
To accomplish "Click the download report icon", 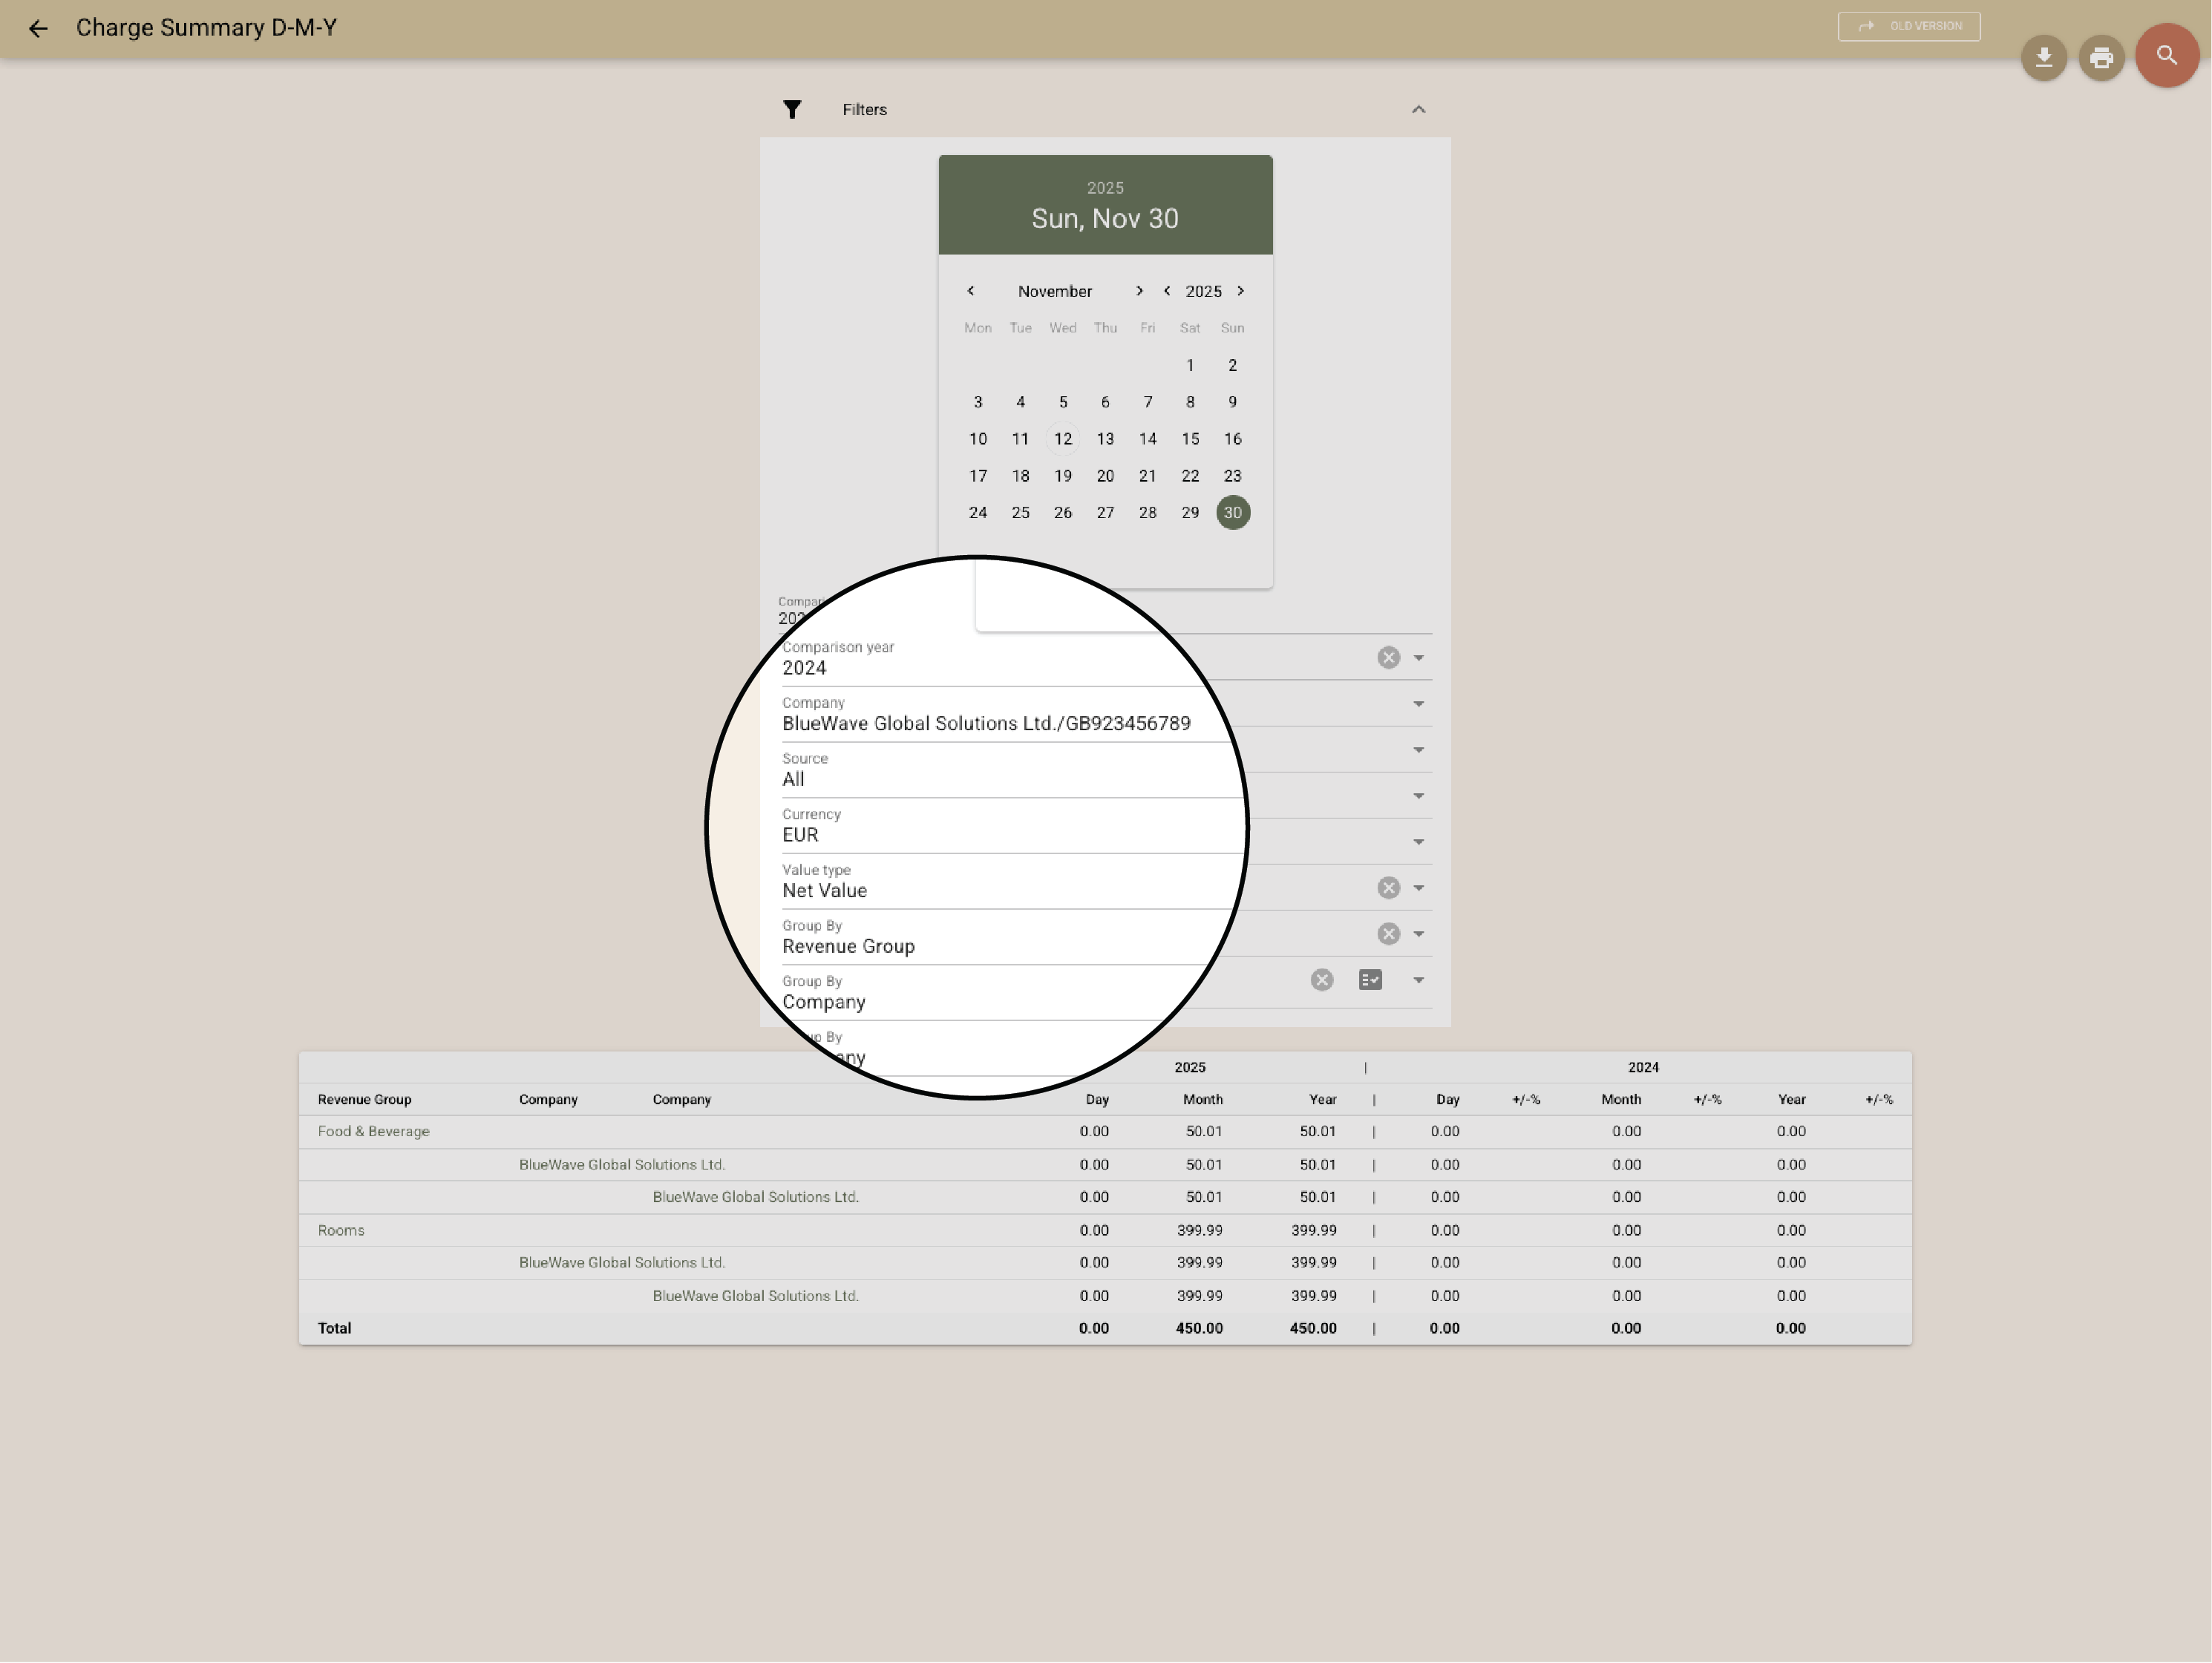I will [x=2044, y=57].
